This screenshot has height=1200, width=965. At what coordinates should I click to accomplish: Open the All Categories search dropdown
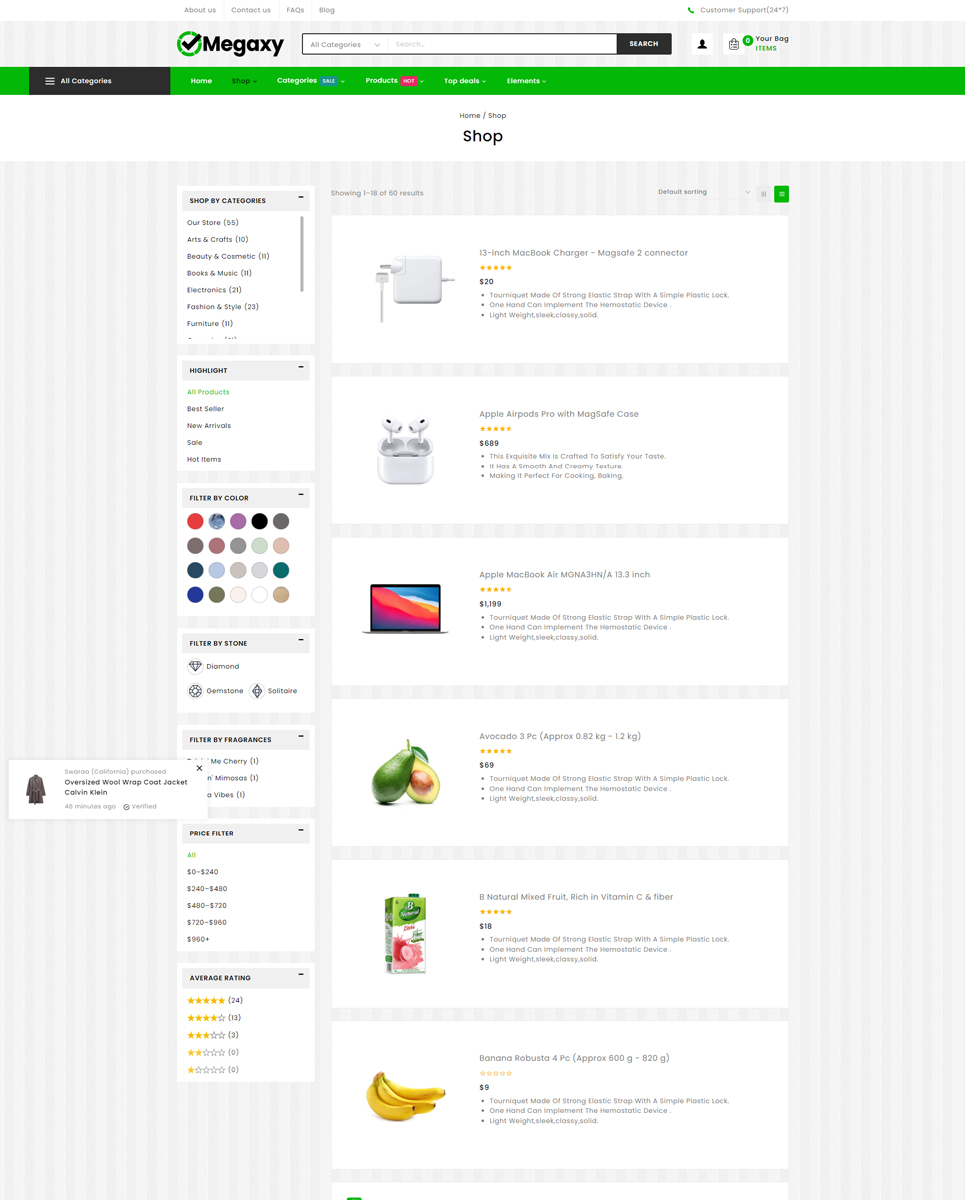345,44
